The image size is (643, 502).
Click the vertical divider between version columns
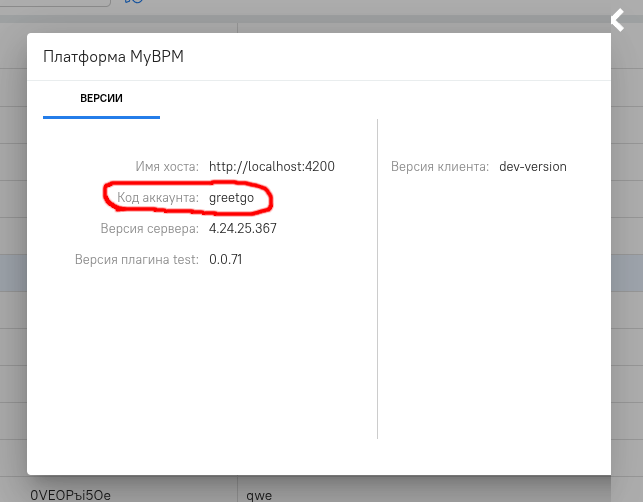coord(377,280)
